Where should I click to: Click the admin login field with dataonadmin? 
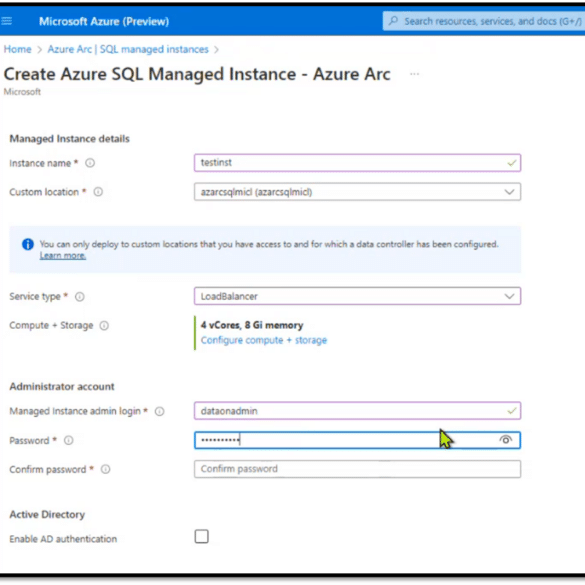coord(357,411)
